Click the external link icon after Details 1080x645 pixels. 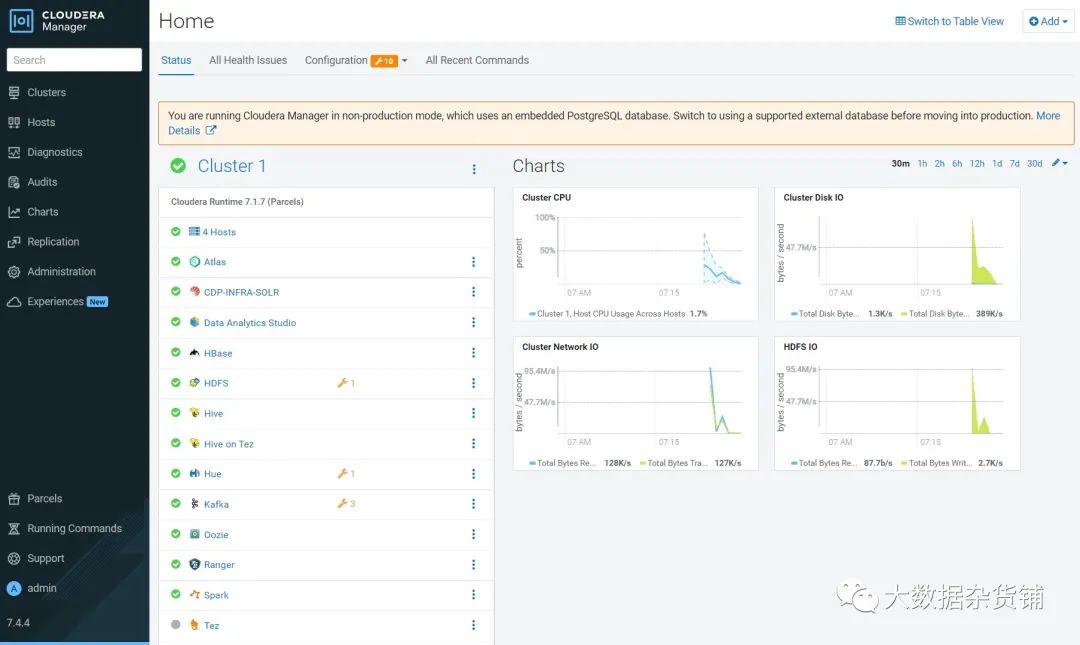pyautogui.click(x=211, y=130)
